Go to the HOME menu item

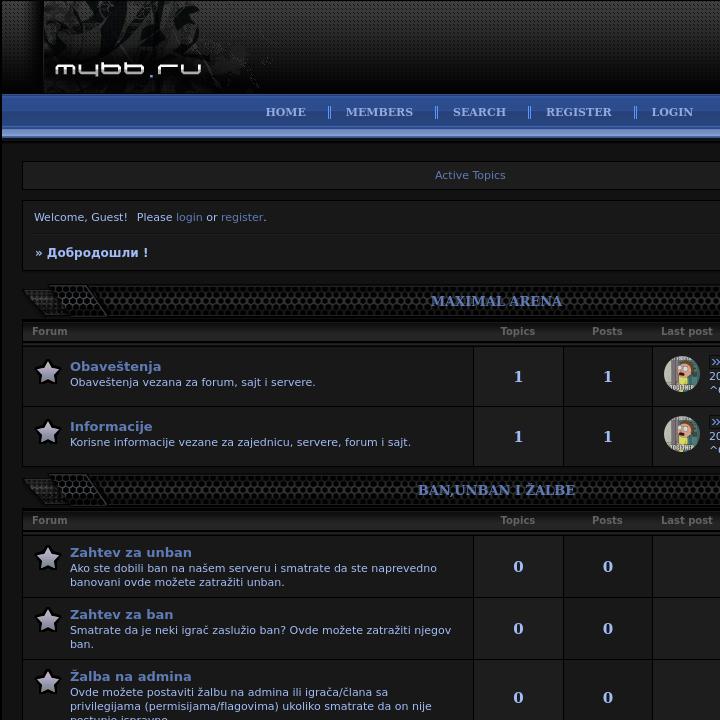click(285, 112)
